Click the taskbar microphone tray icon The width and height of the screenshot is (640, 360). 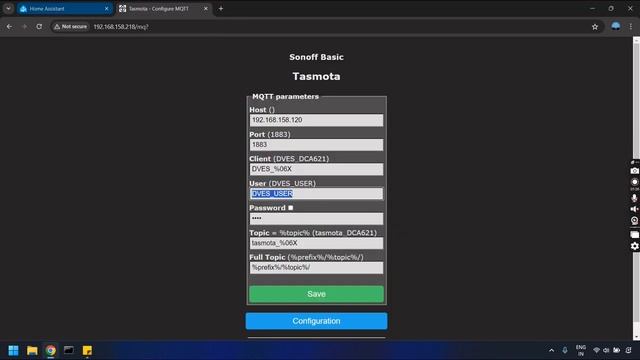(565, 350)
